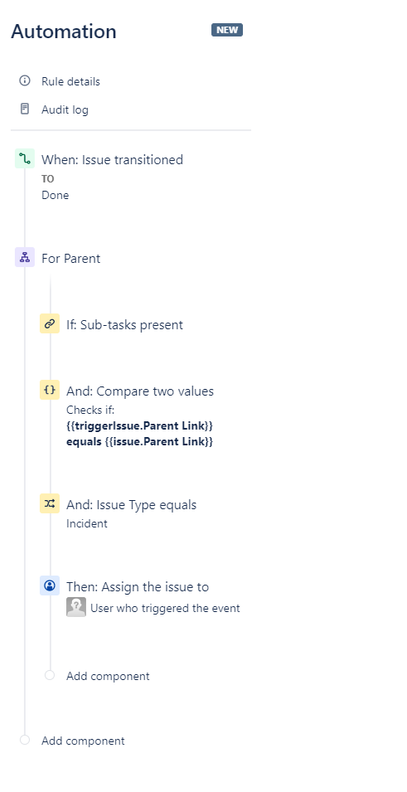
Task: Open the And: Issue Type equals condition
Action: [x=131, y=505]
